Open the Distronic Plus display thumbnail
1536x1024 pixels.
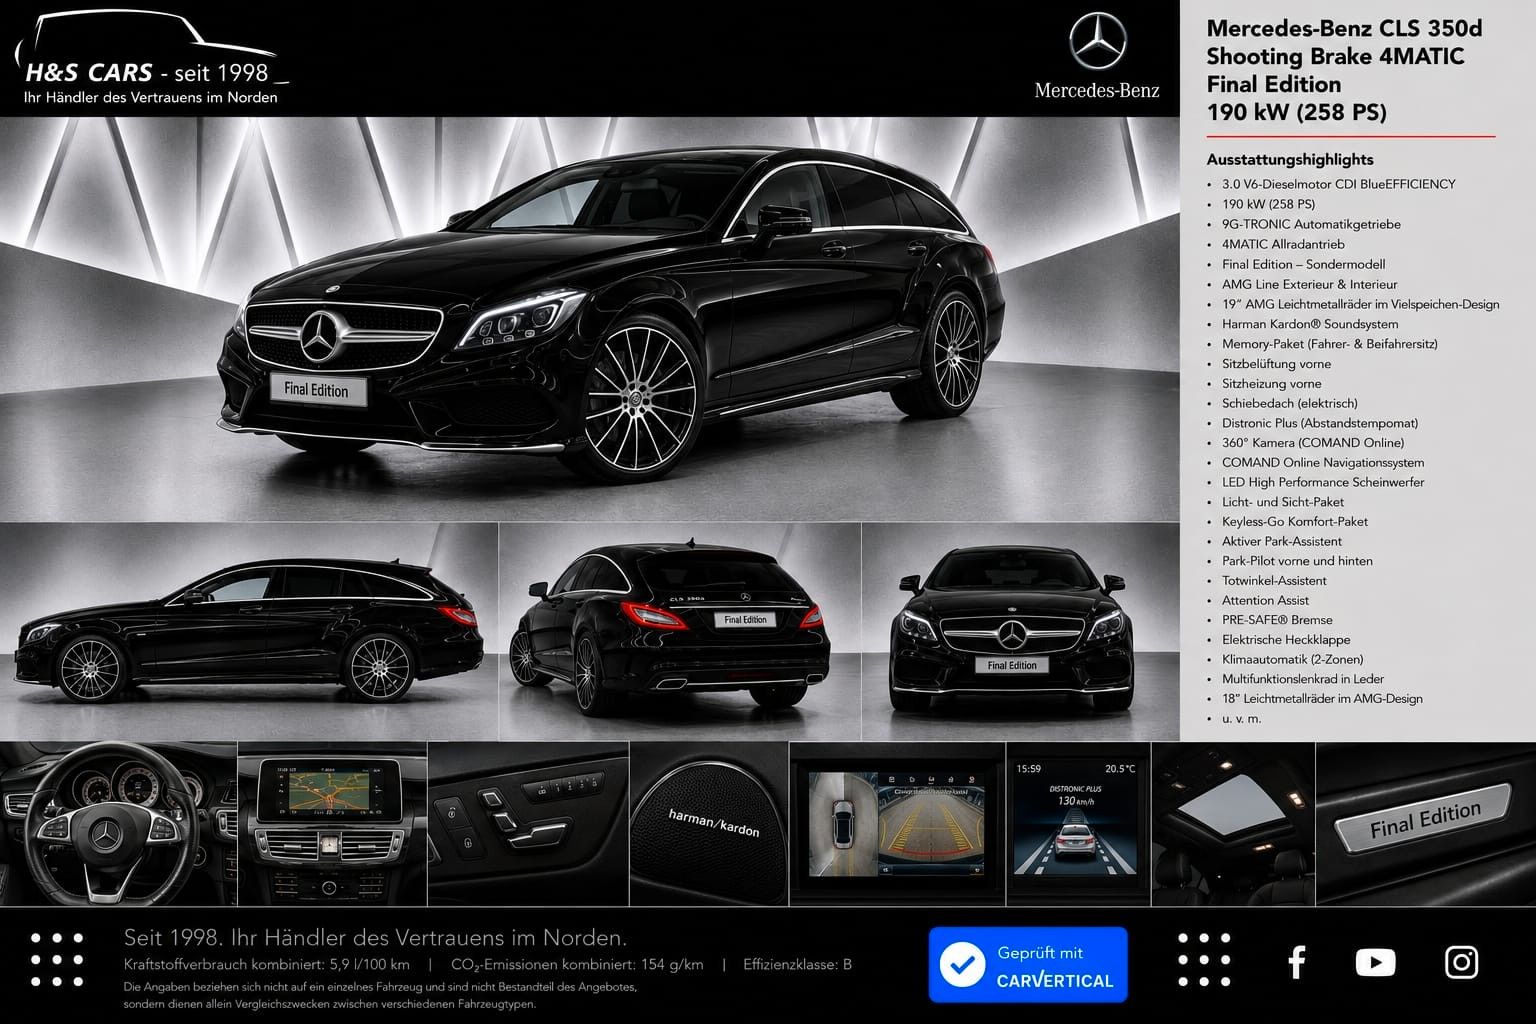1078,824
